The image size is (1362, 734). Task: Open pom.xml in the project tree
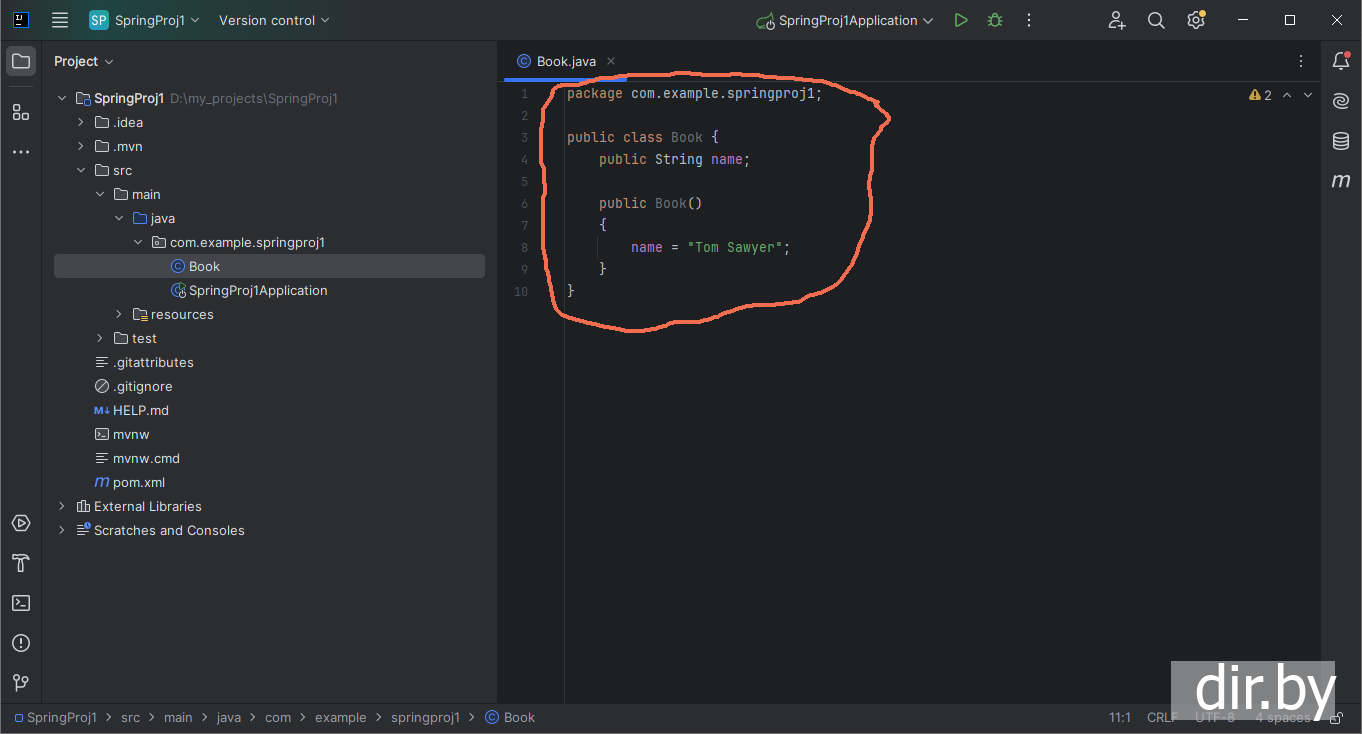click(x=138, y=482)
